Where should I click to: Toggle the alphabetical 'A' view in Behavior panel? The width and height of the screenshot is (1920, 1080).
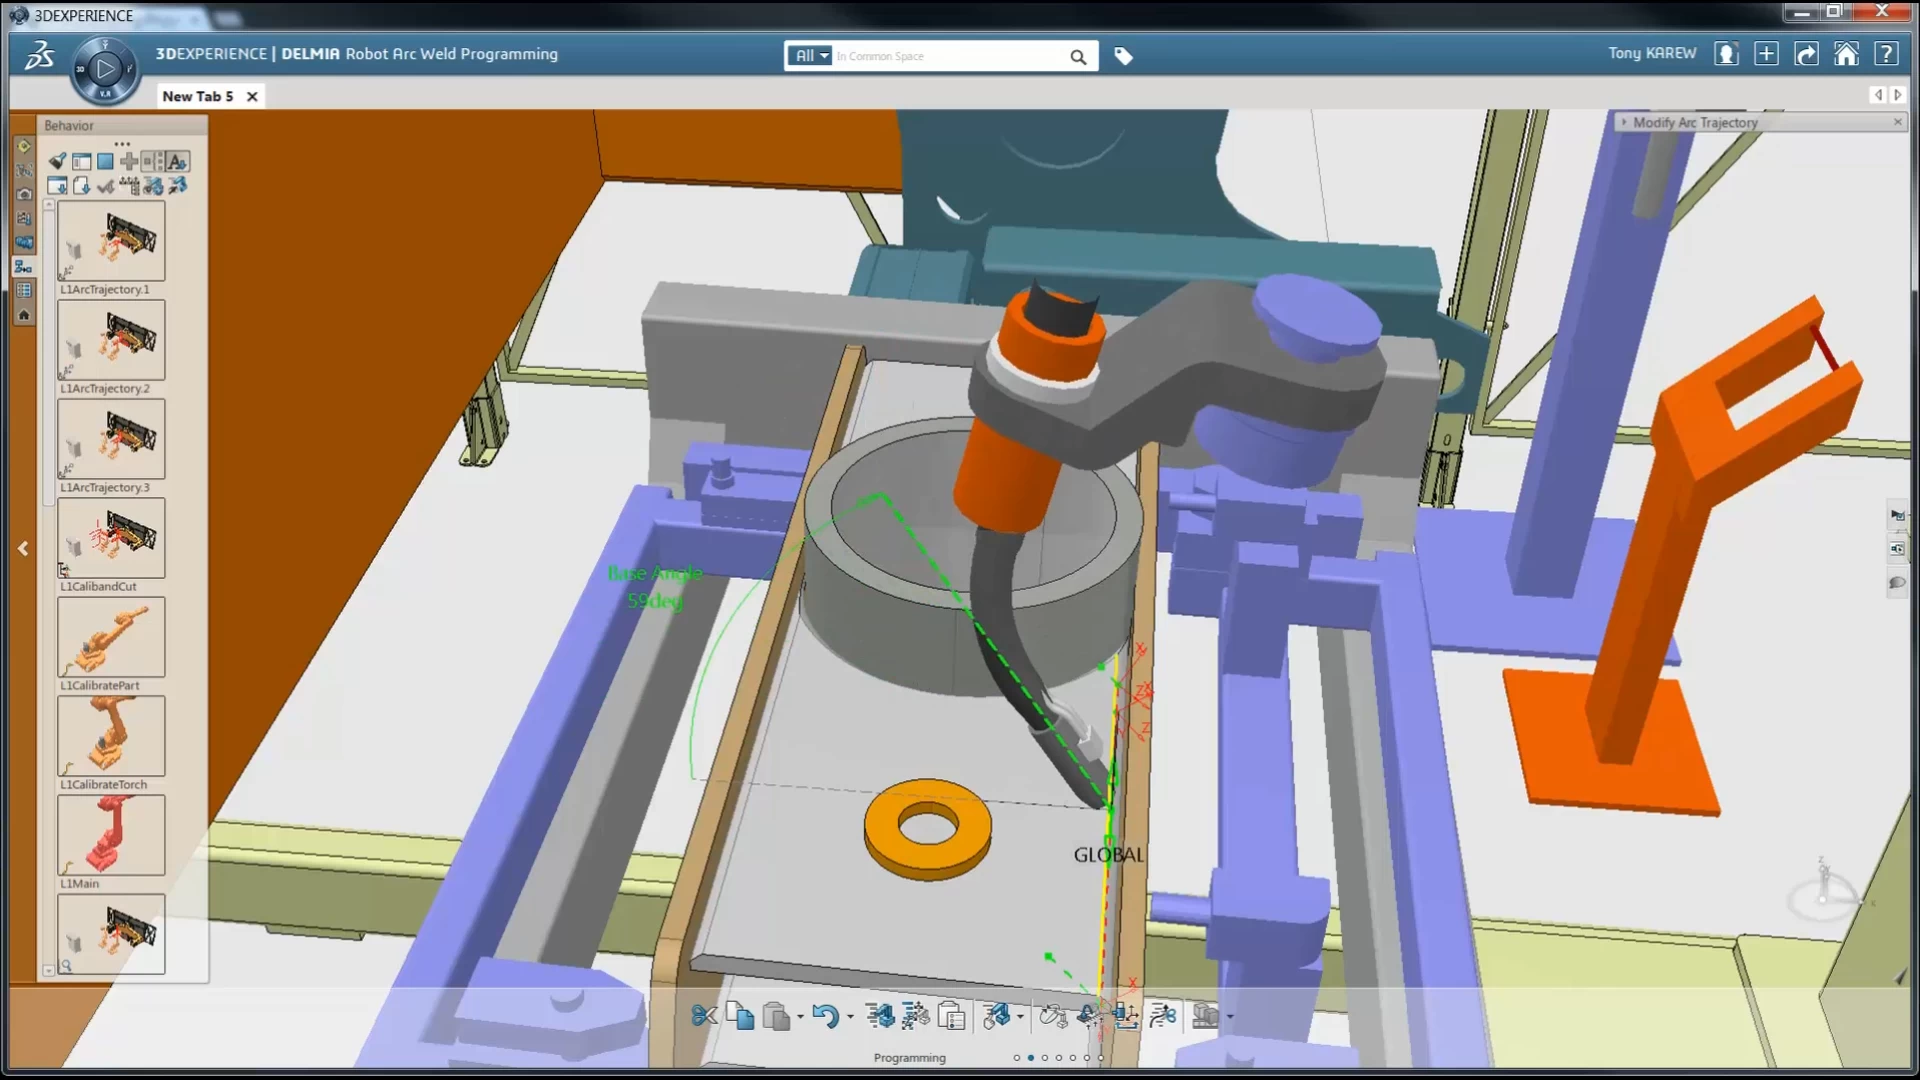point(178,161)
